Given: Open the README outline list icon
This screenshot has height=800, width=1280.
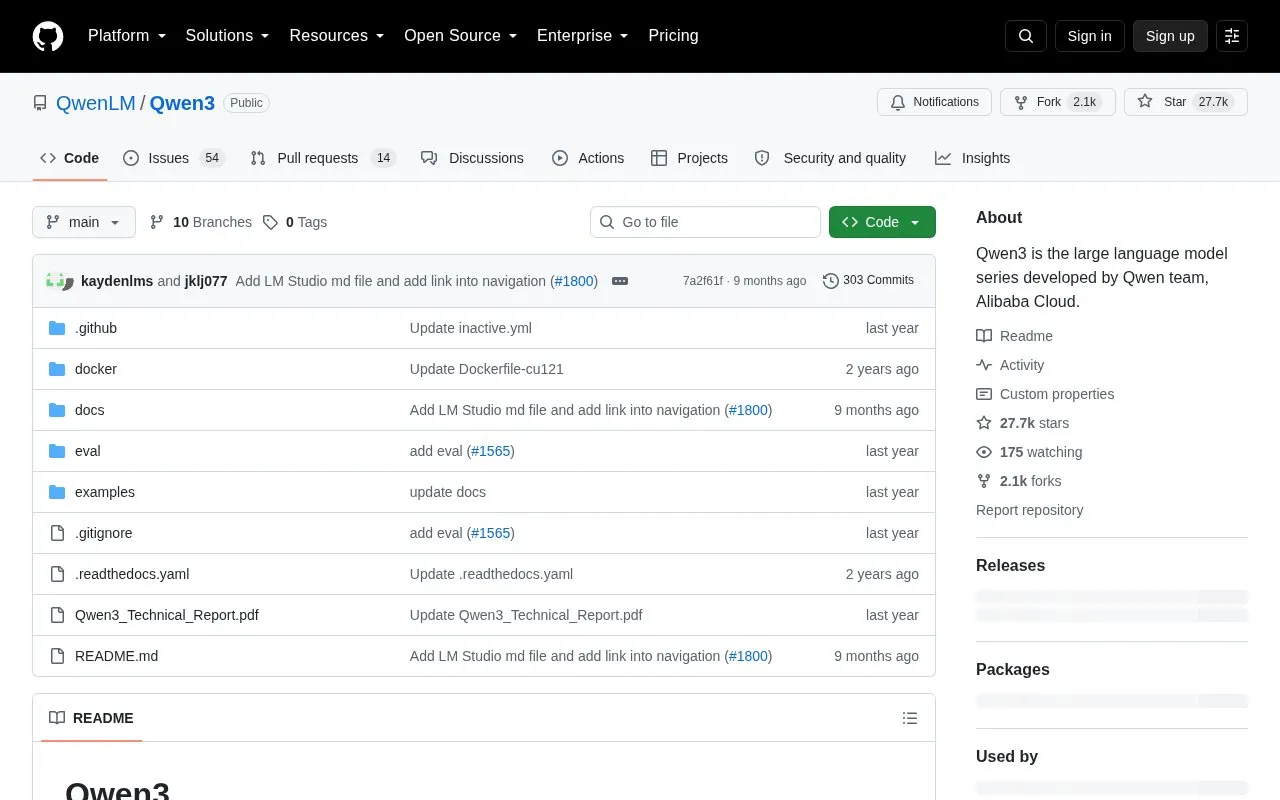Looking at the screenshot, I should (x=910, y=718).
